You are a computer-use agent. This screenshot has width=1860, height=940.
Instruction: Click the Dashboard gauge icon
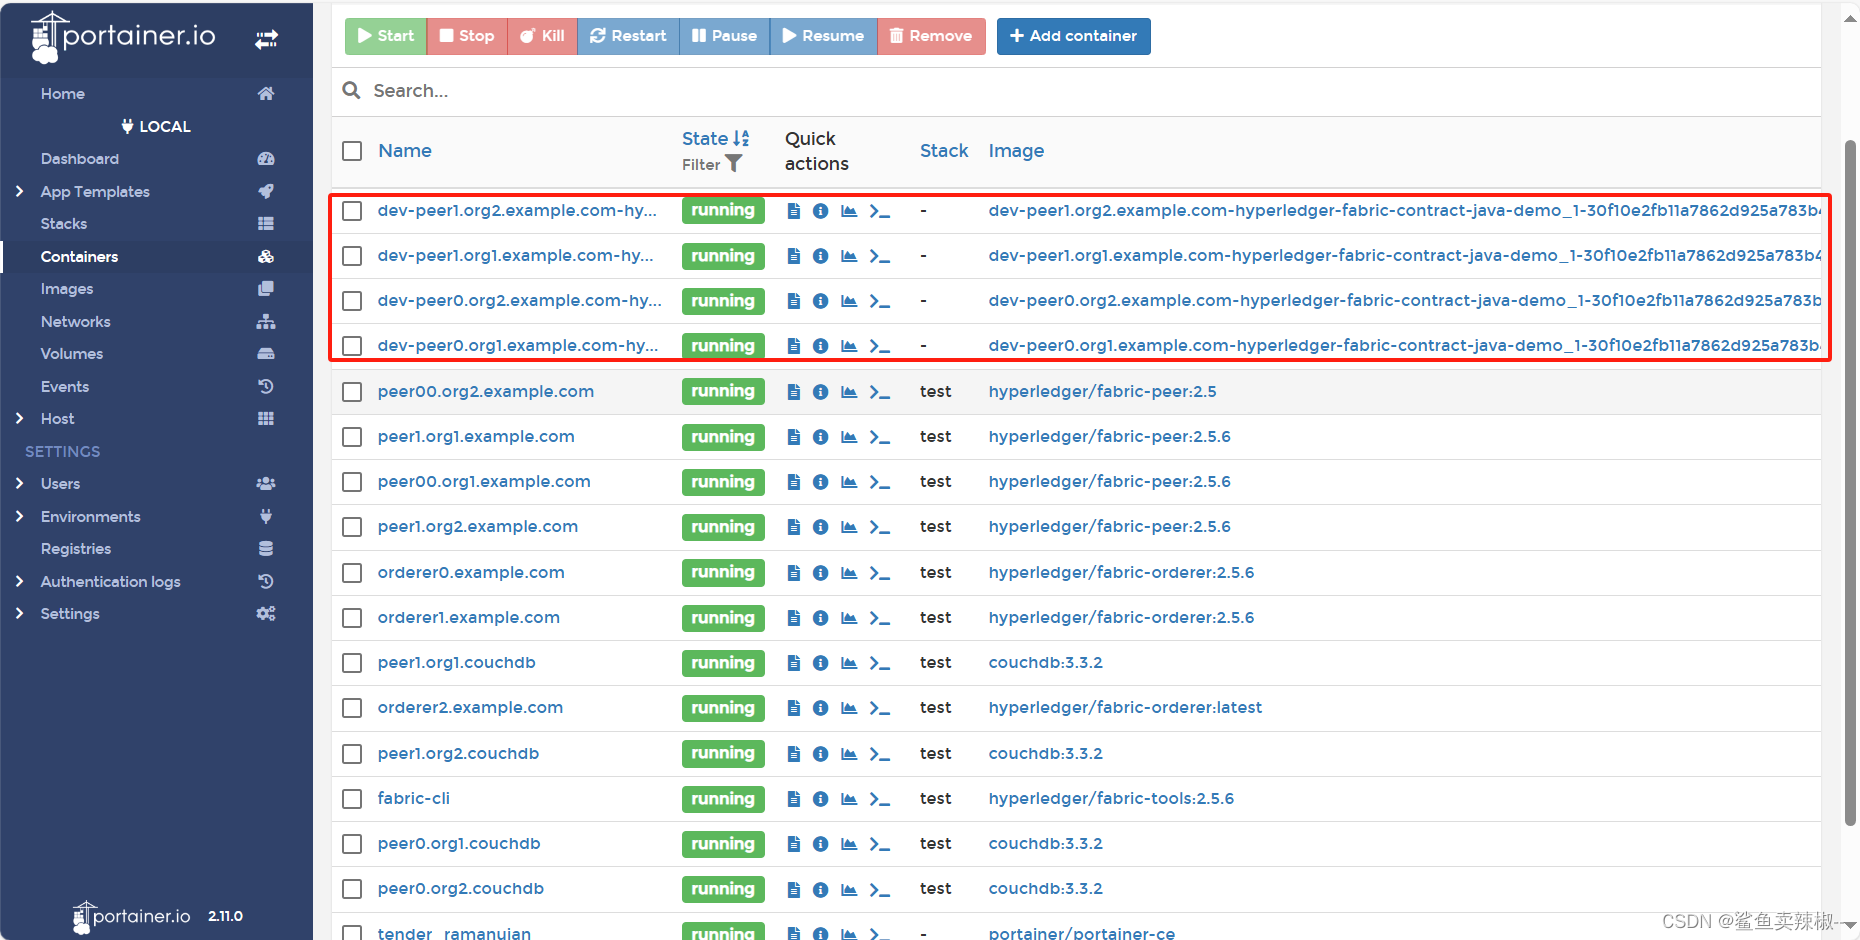click(266, 159)
